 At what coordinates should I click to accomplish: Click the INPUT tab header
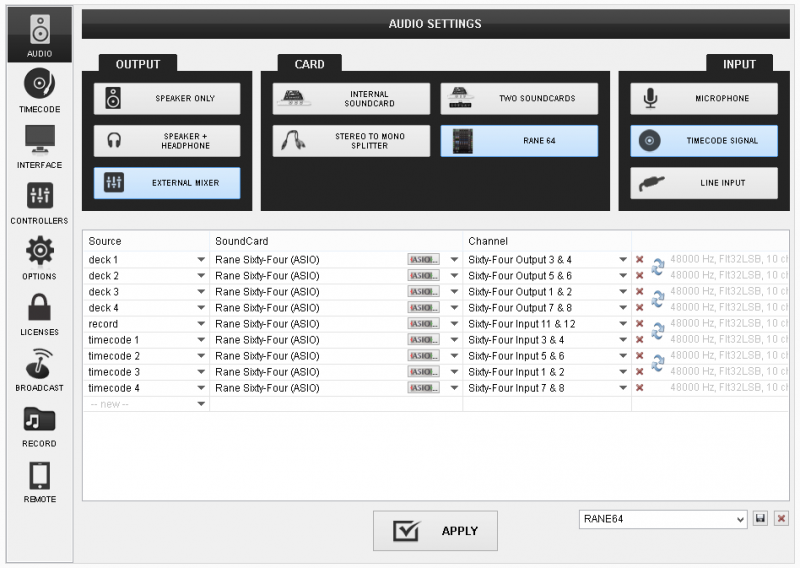pyautogui.click(x=739, y=64)
